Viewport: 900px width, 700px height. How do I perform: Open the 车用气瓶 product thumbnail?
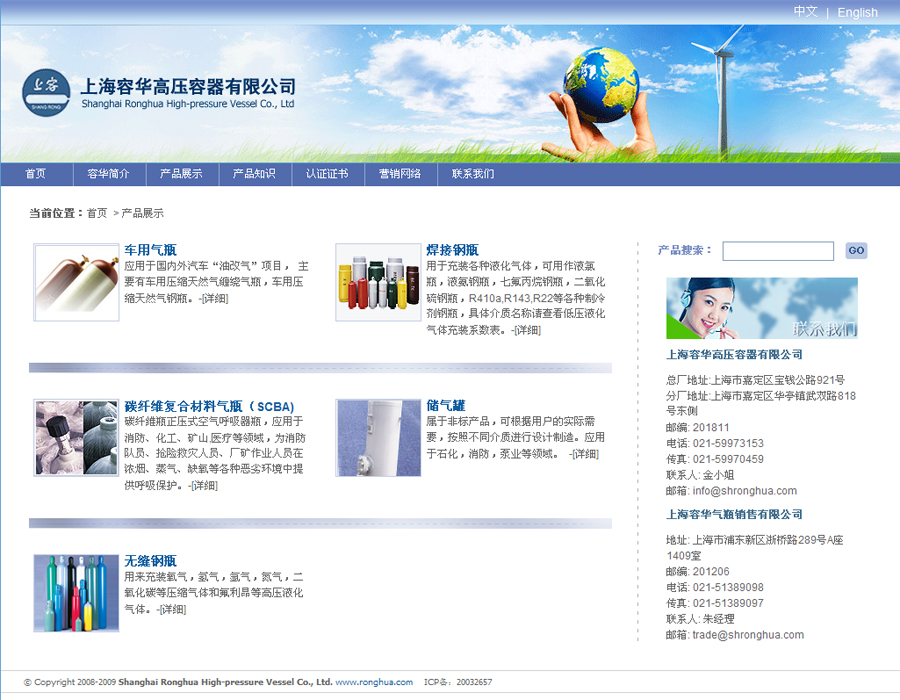(76, 282)
